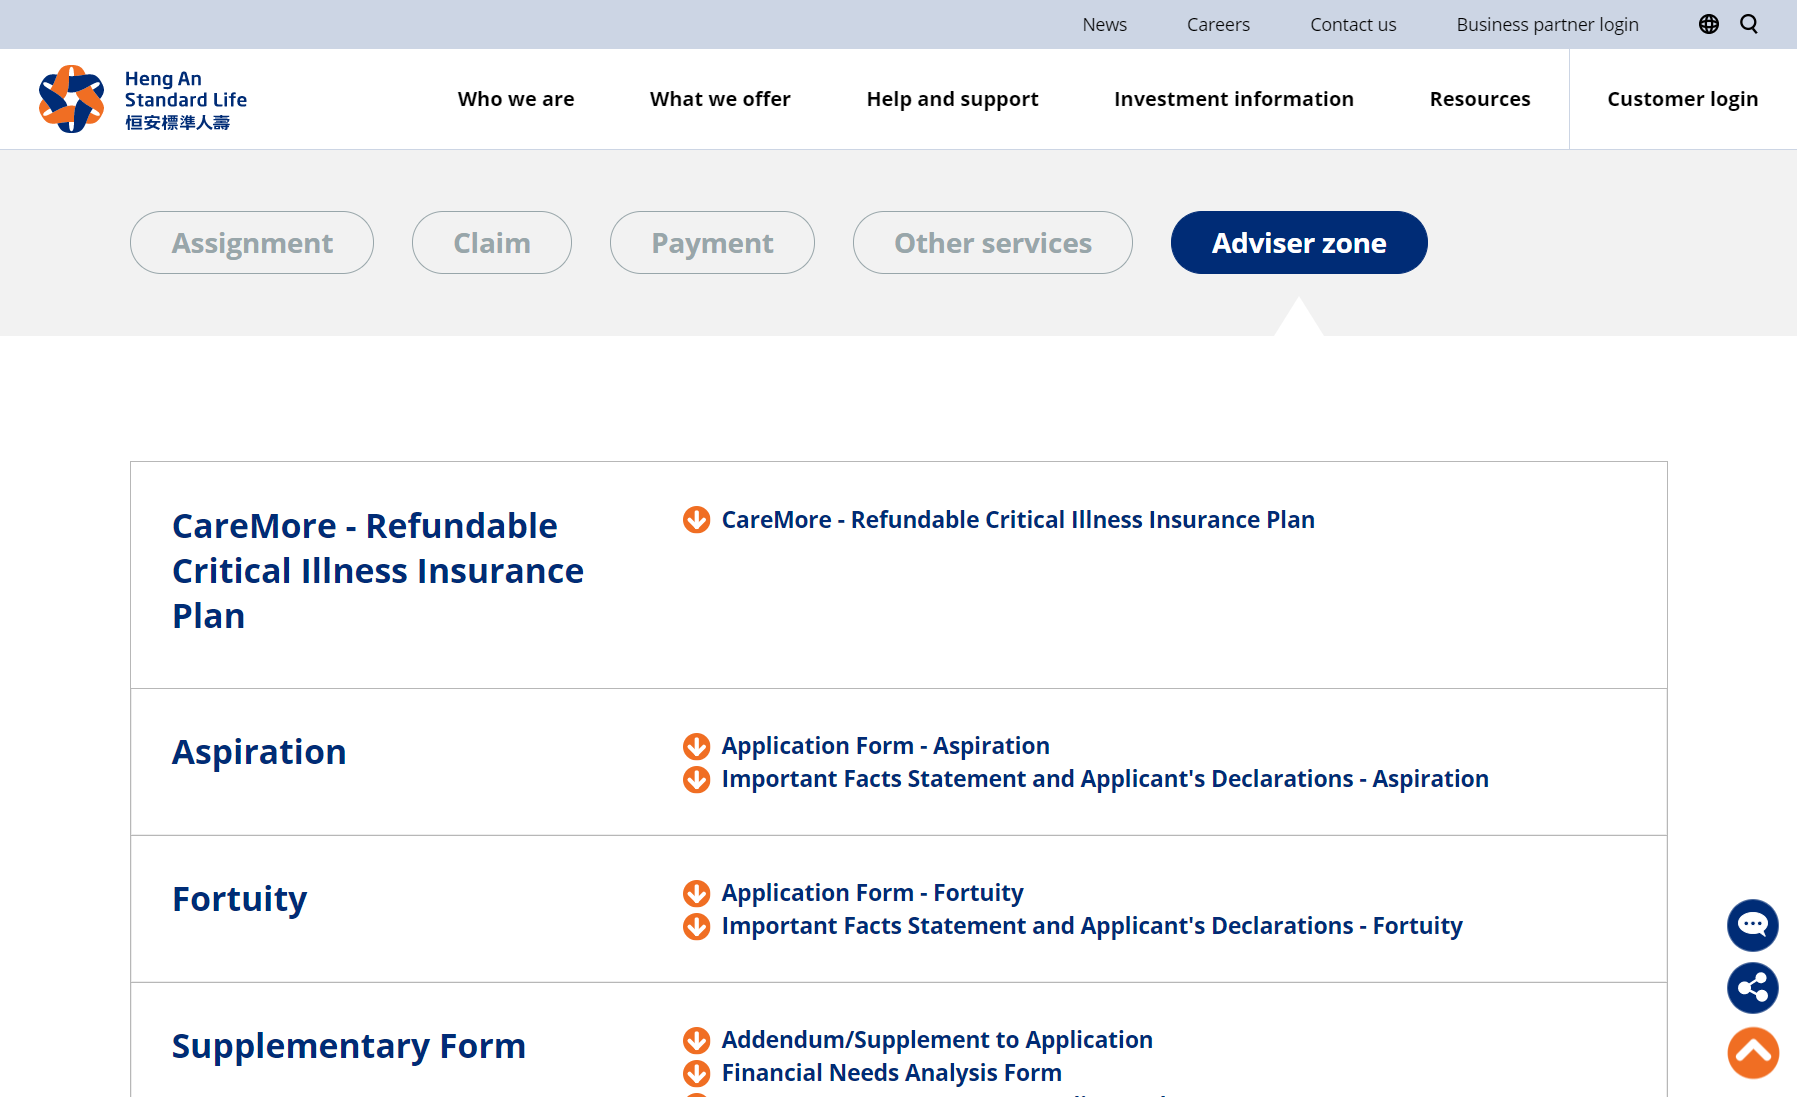Click the share icon button

1752,988
